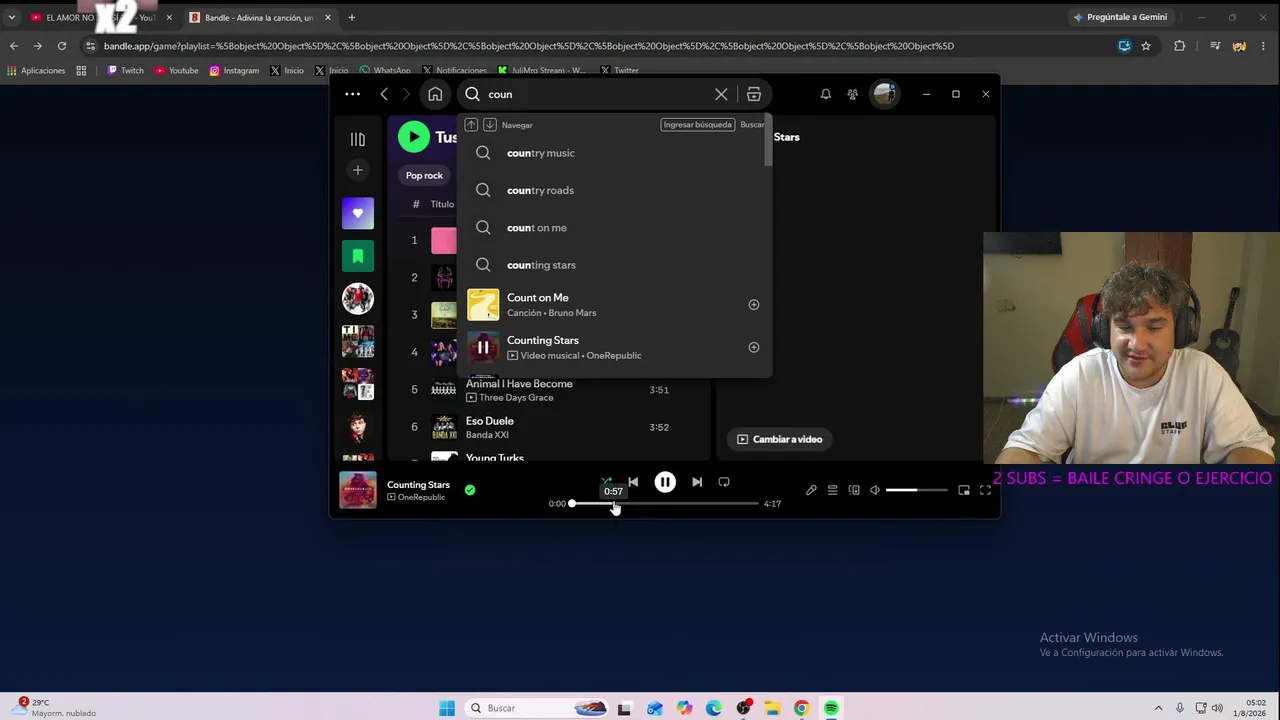Go back in Spotify navigation
This screenshot has height=720, width=1280.
tap(384, 94)
